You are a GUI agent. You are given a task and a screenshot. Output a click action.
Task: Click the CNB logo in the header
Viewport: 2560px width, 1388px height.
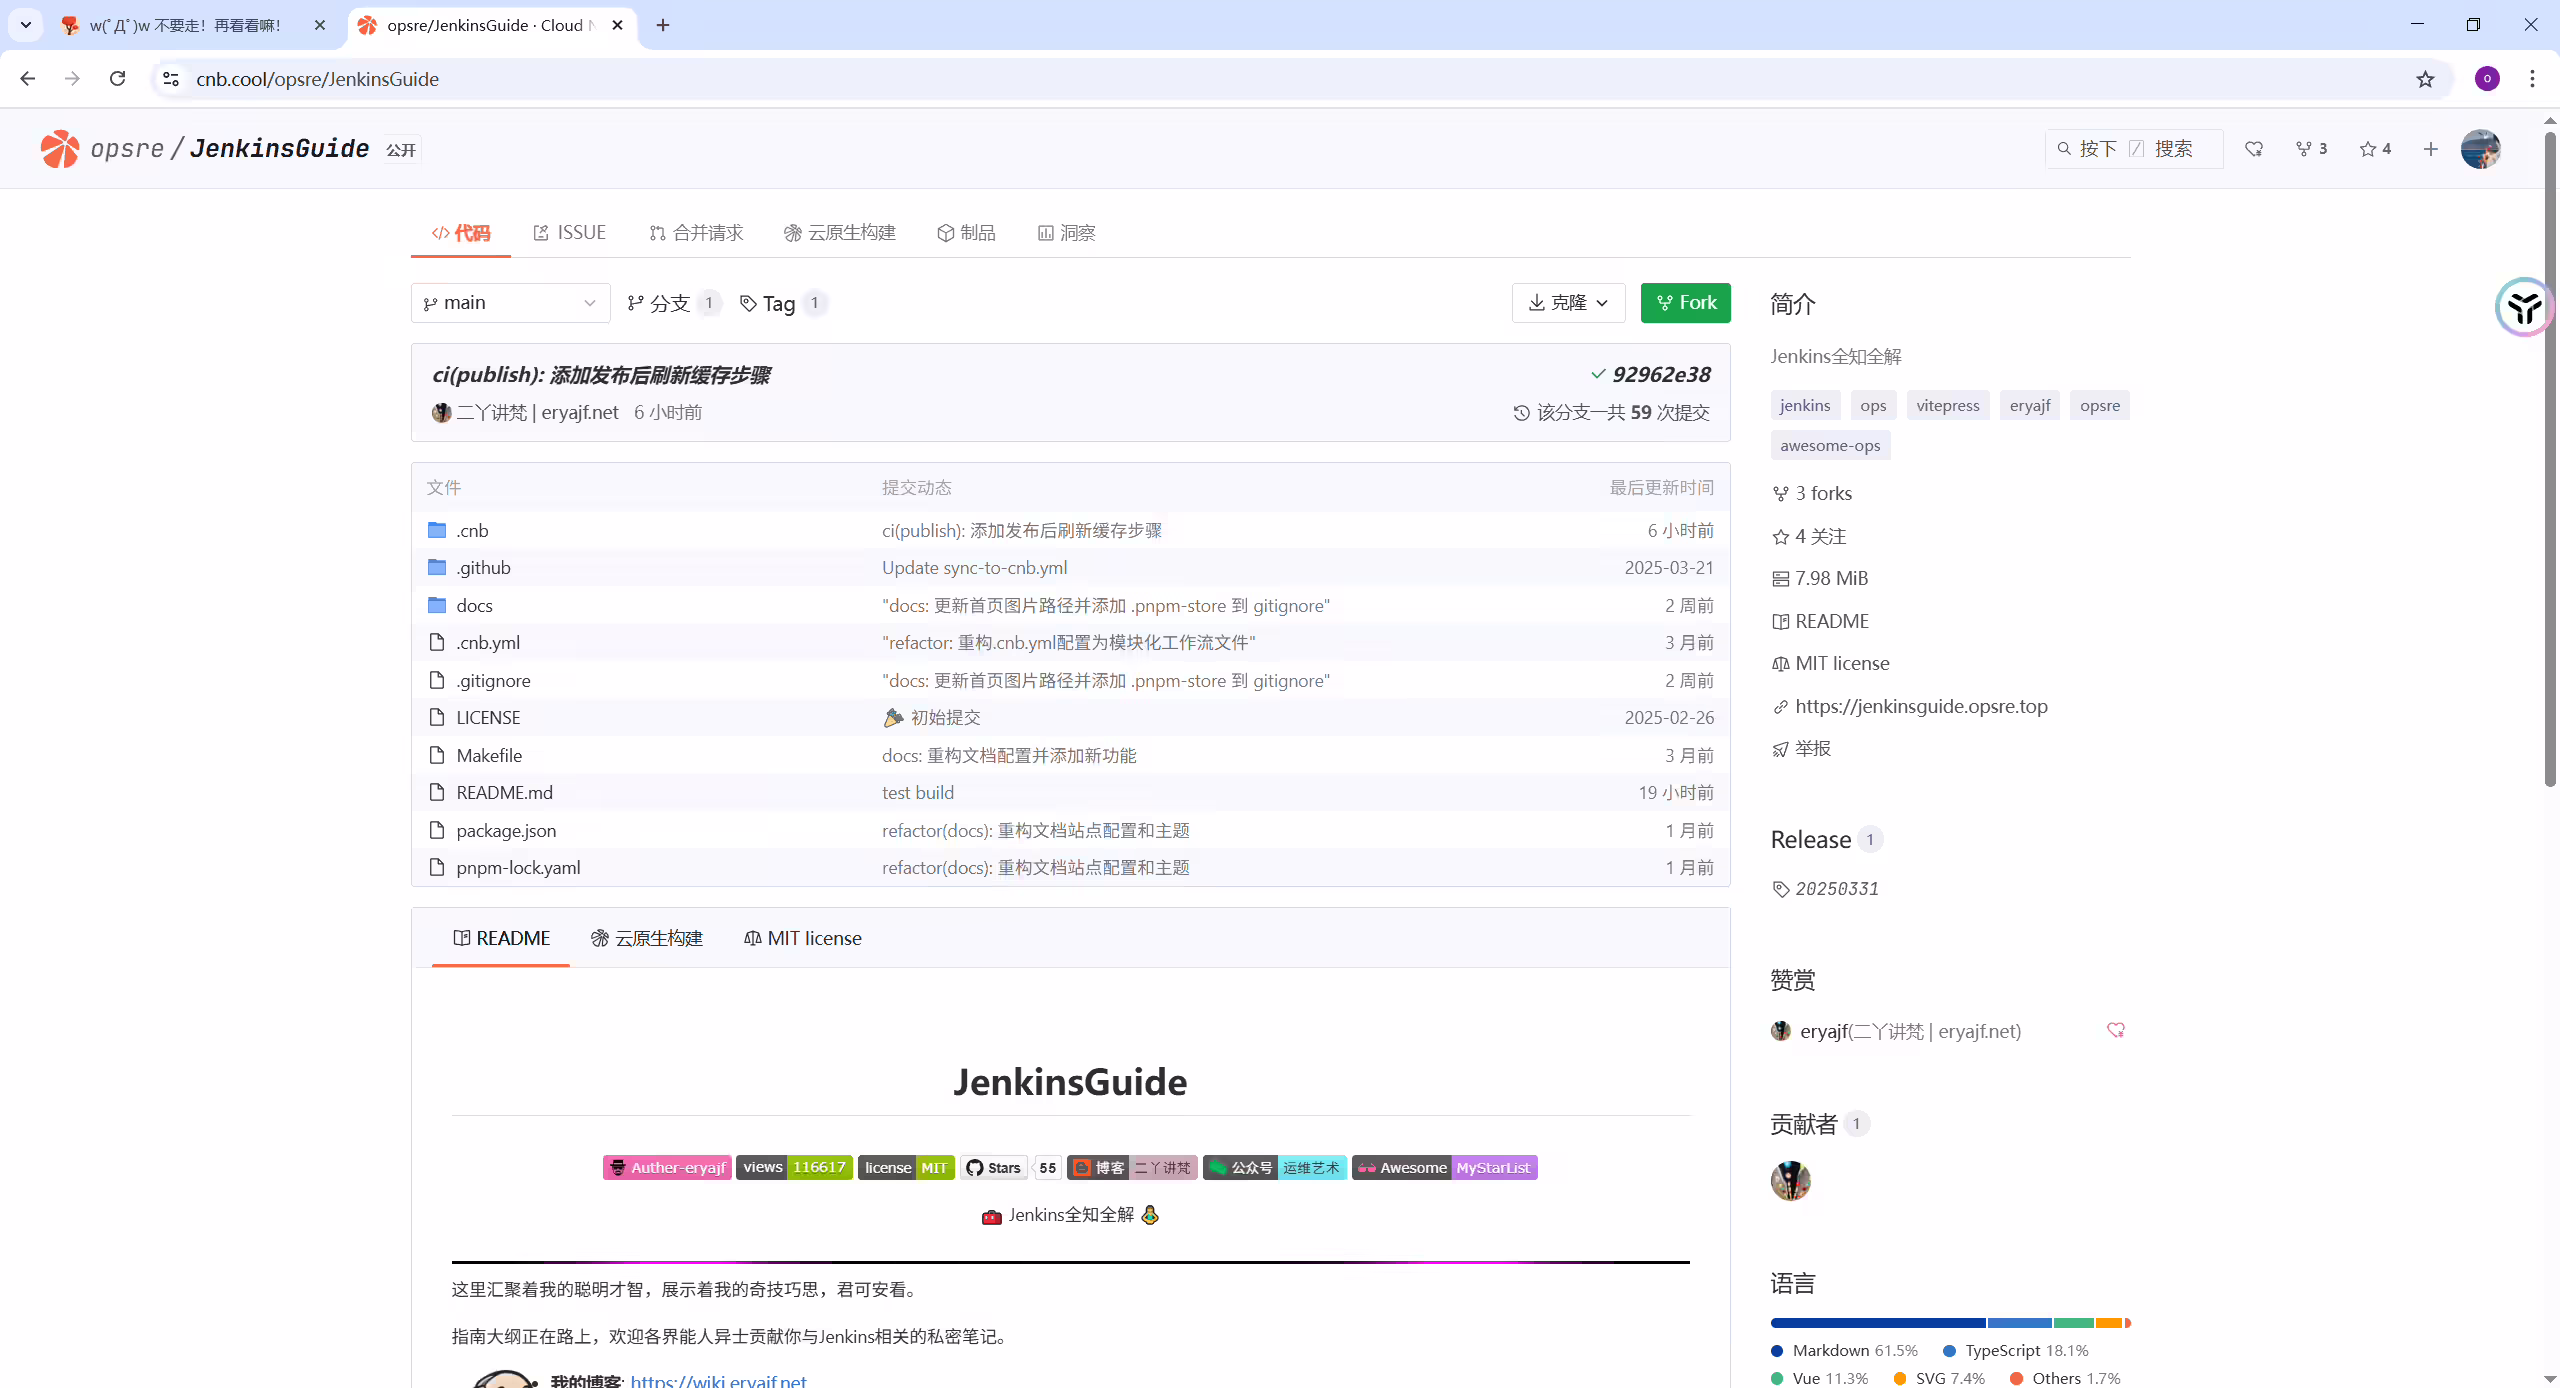[59, 149]
